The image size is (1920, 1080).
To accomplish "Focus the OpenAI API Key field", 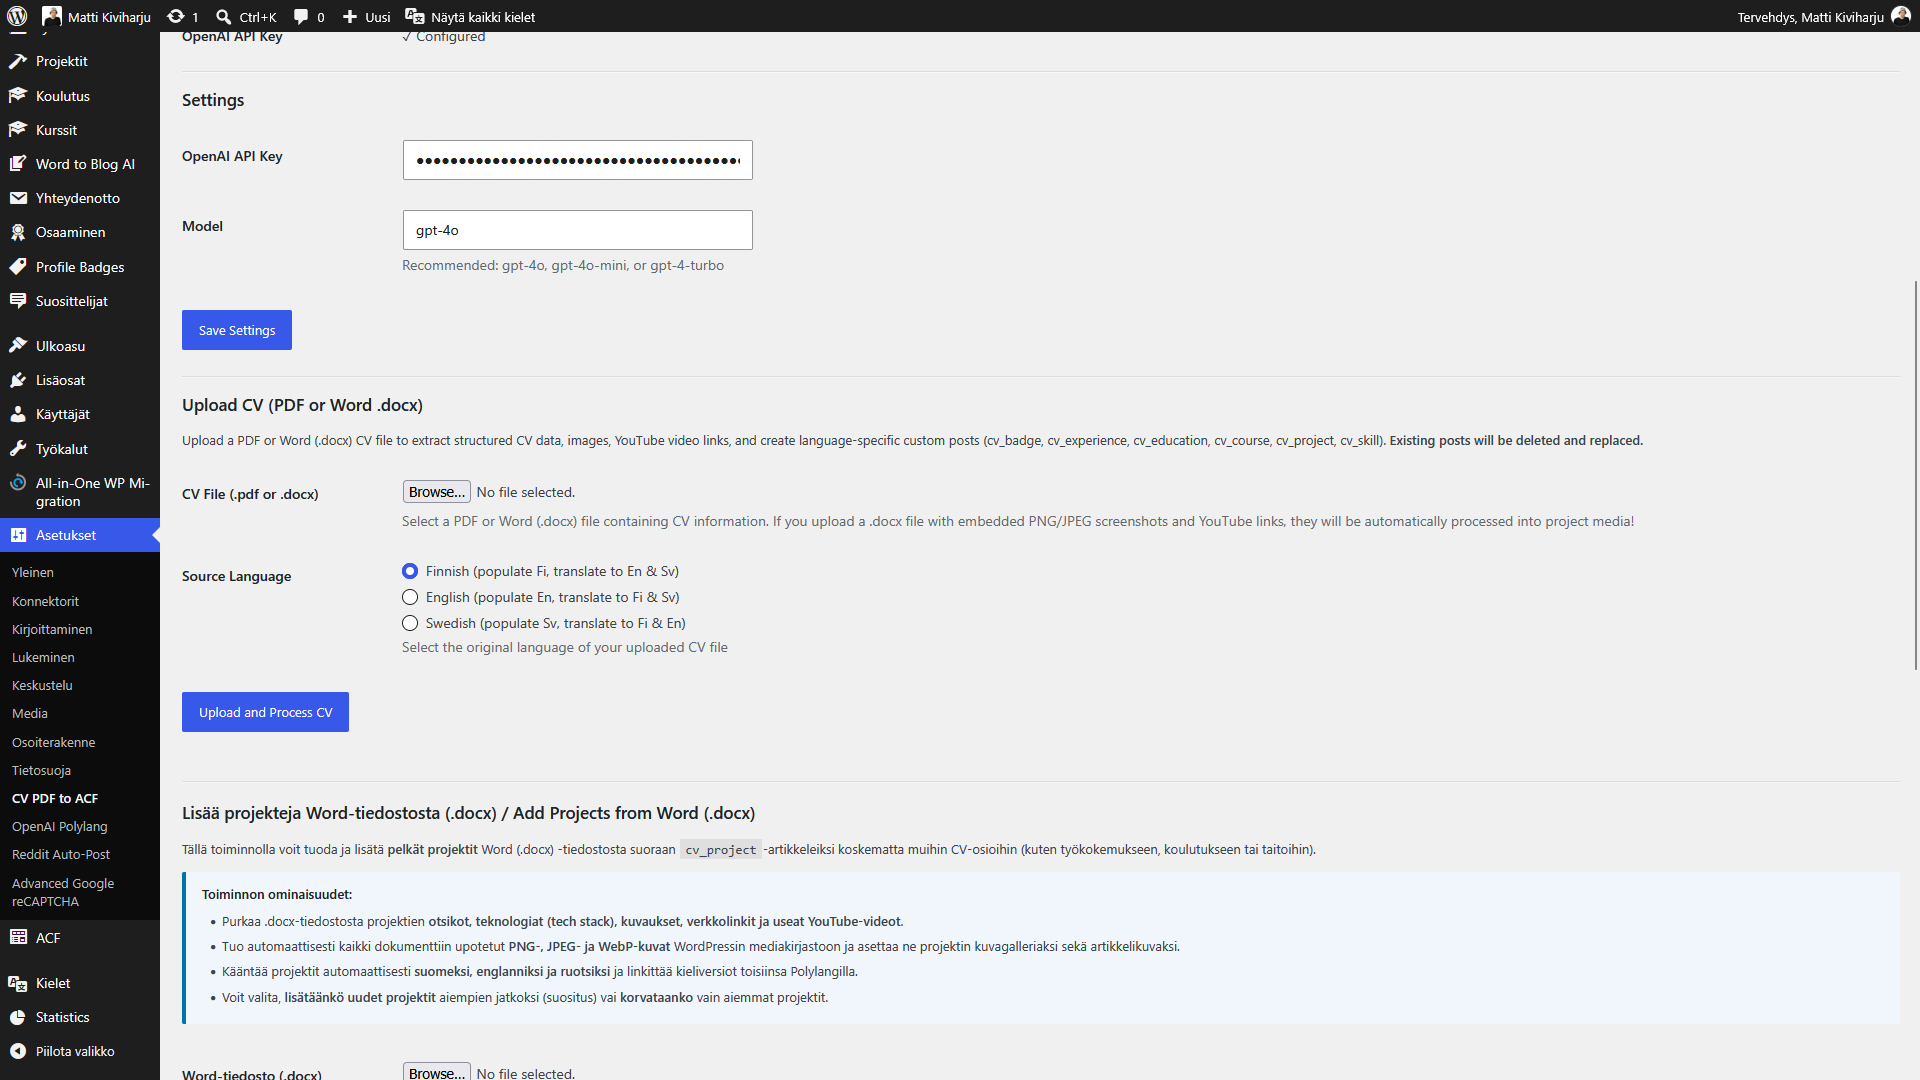I will (578, 160).
